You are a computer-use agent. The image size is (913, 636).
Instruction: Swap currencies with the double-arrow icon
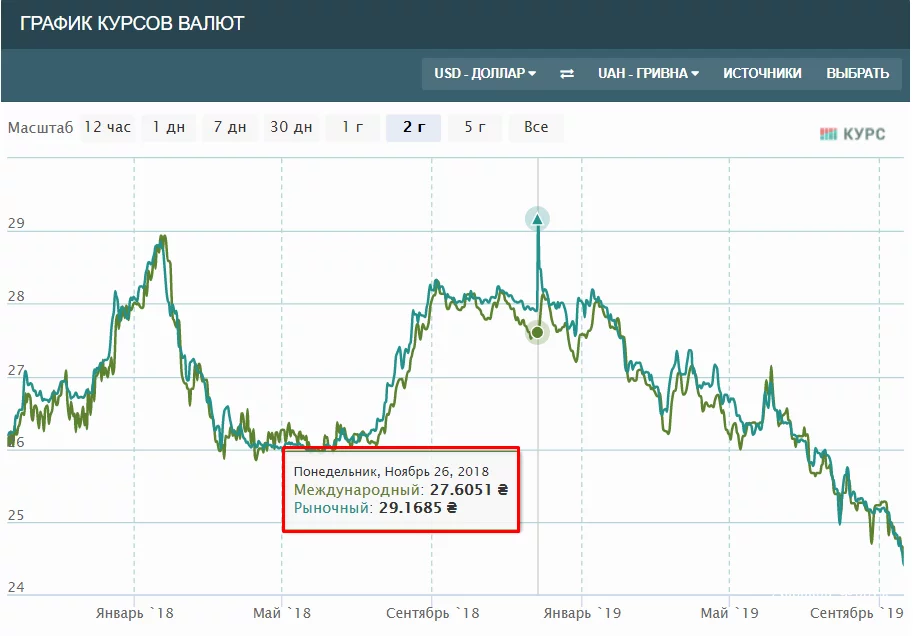[567, 73]
